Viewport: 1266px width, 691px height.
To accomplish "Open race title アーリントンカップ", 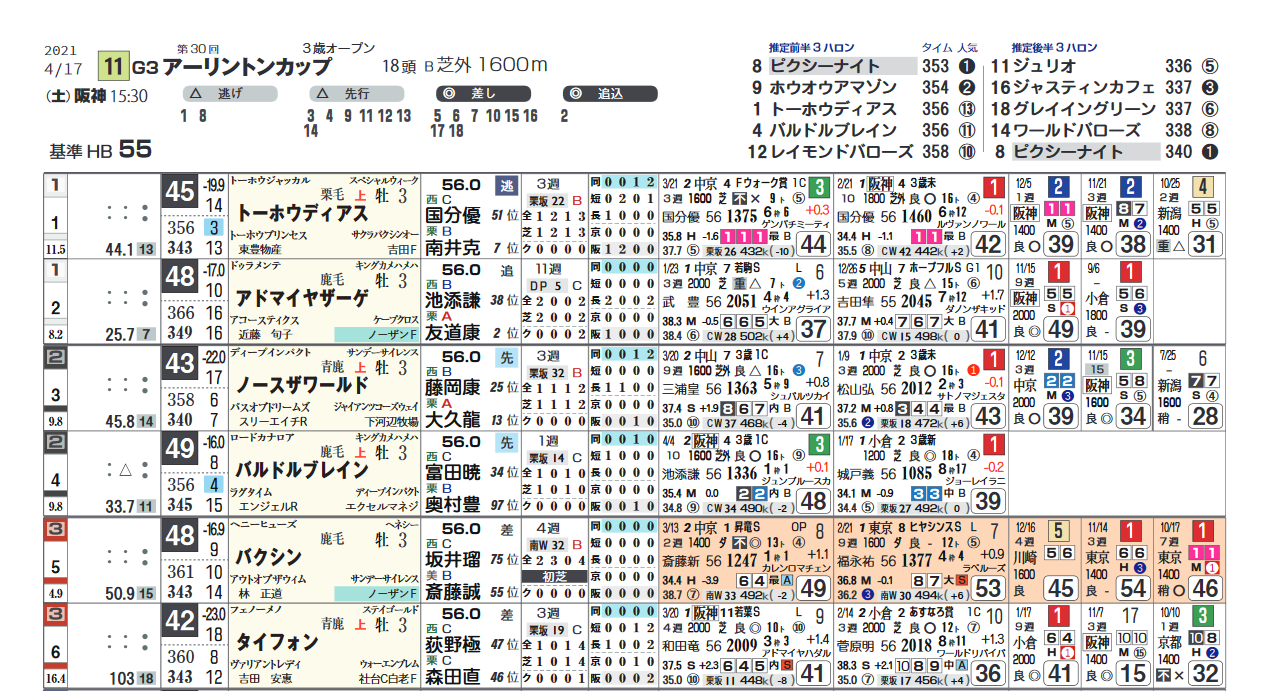I will tap(246, 67).
